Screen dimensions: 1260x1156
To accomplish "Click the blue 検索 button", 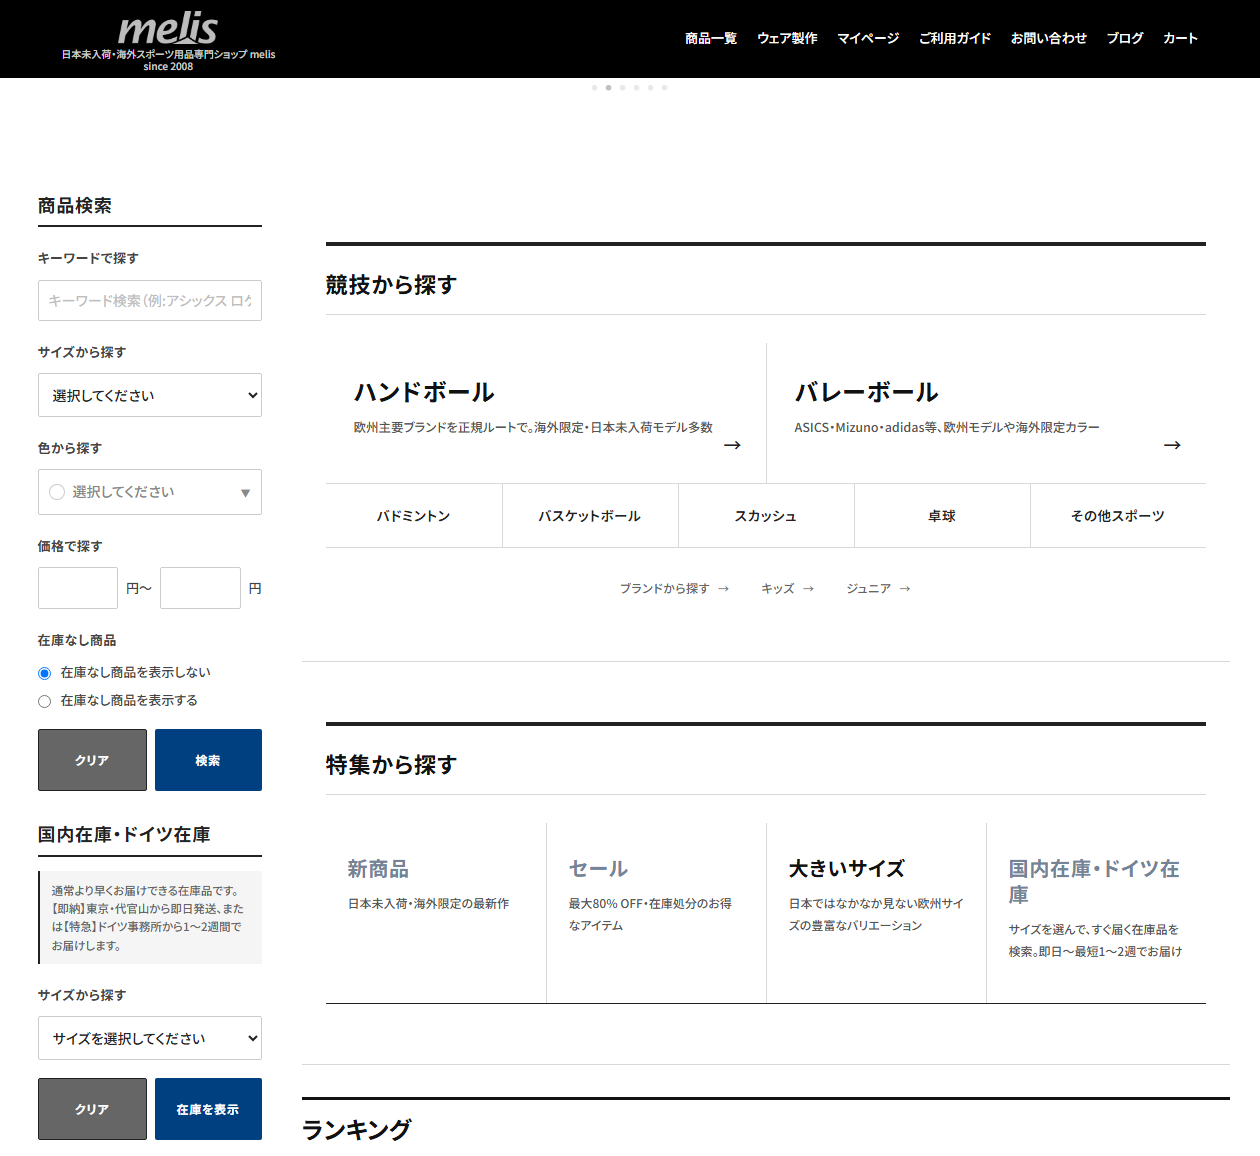I will (208, 760).
